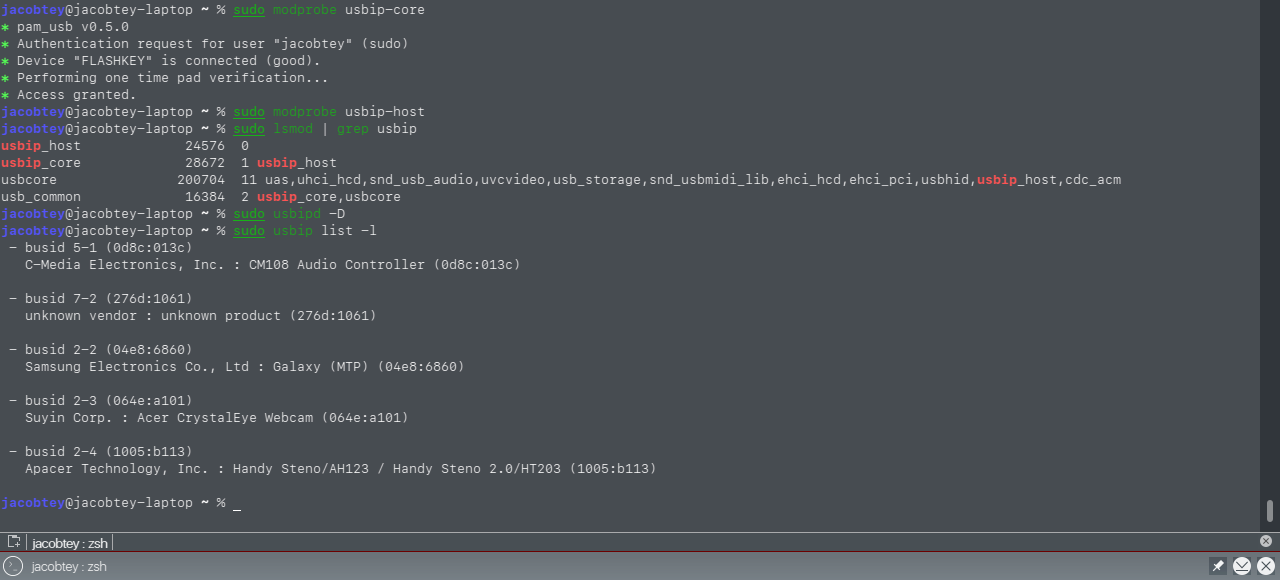Click the 'sudo modprobe usbip-host' command

329,112
